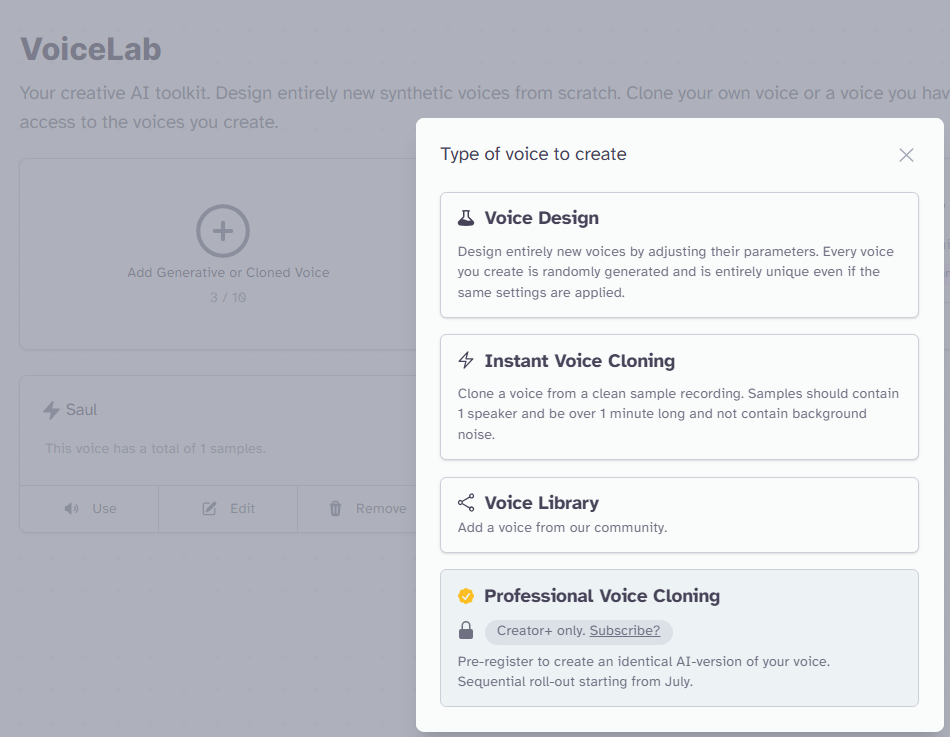Click 'Type of voice to create' title
Viewport: 950px width, 737px height.
coord(533,154)
